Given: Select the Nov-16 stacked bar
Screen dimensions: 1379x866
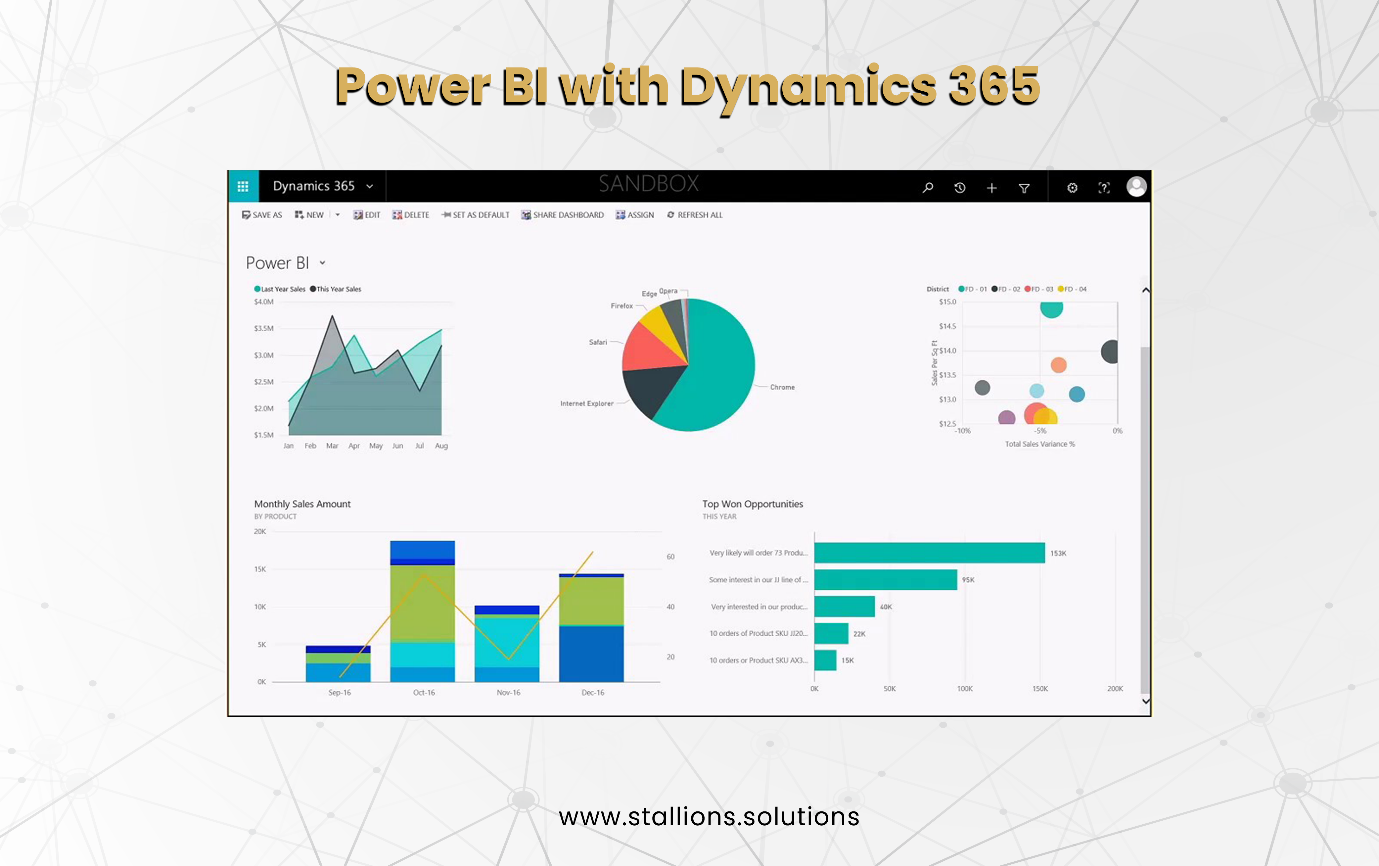Looking at the screenshot, I should (x=507, y=644).
